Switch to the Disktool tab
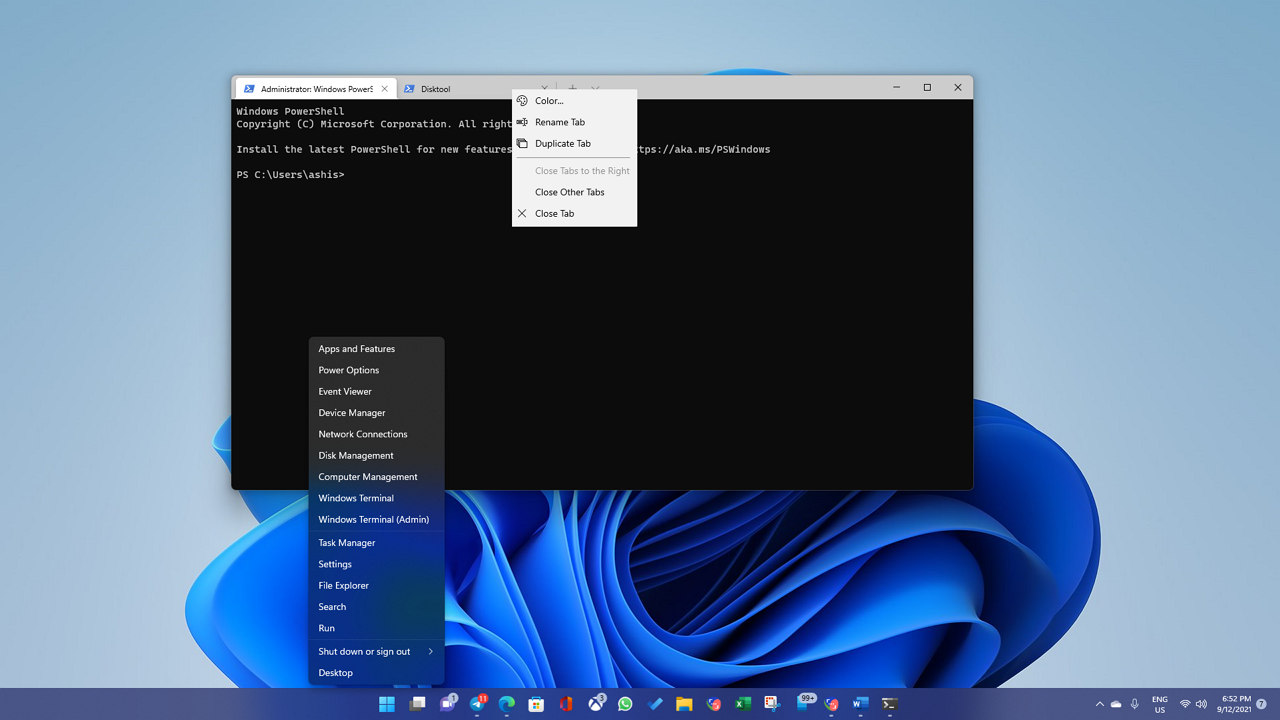The width and height of the screenshot is (1280, 720). click(435, 89)
